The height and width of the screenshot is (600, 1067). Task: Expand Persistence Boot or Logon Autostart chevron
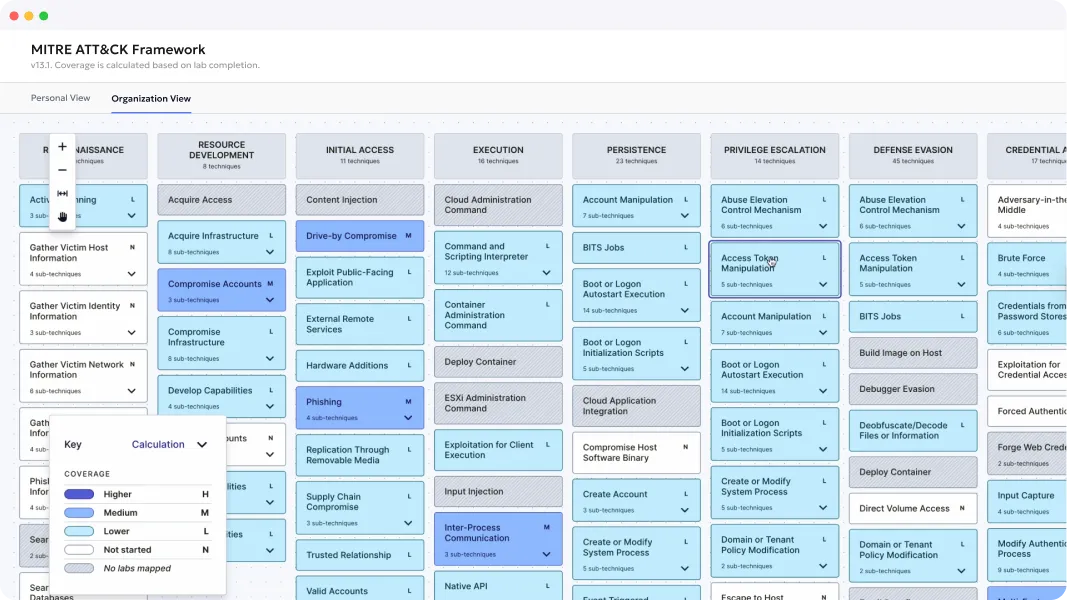(685, 310)
